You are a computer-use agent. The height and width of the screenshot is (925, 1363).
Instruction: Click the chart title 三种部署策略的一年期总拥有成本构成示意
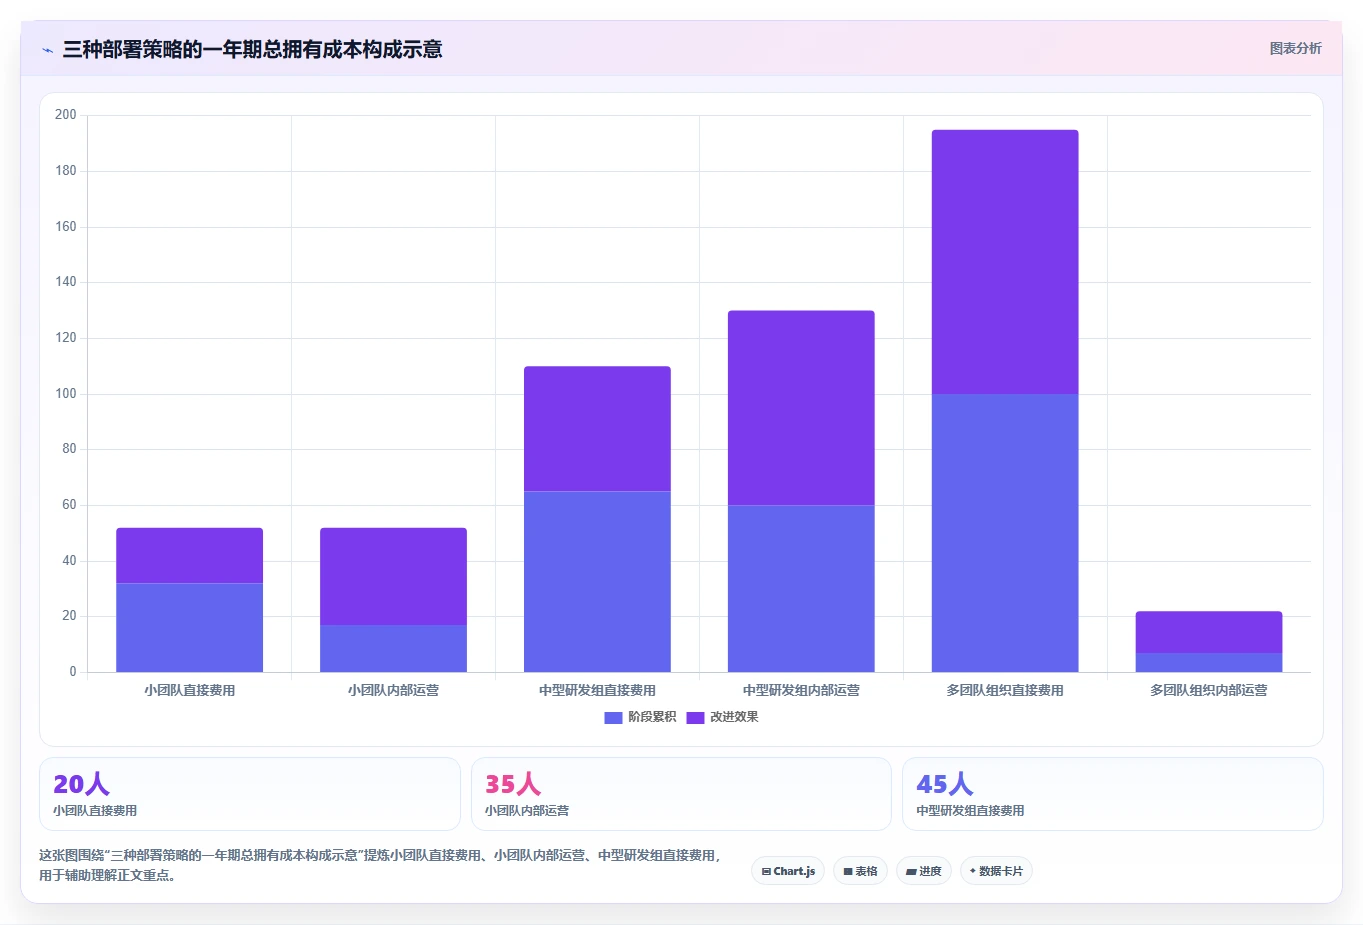[252, 49]
